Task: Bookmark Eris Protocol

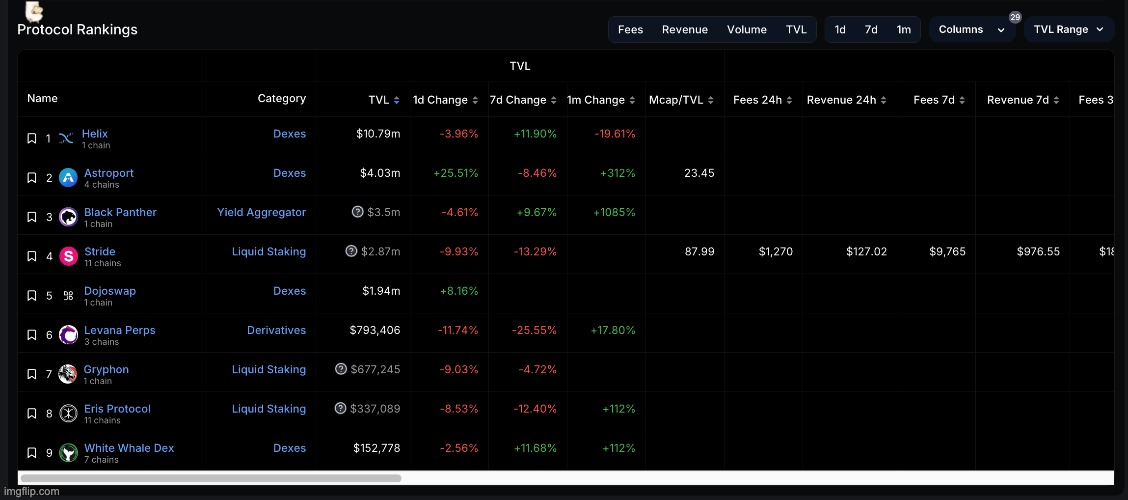Action: click(x=32, y=413)
